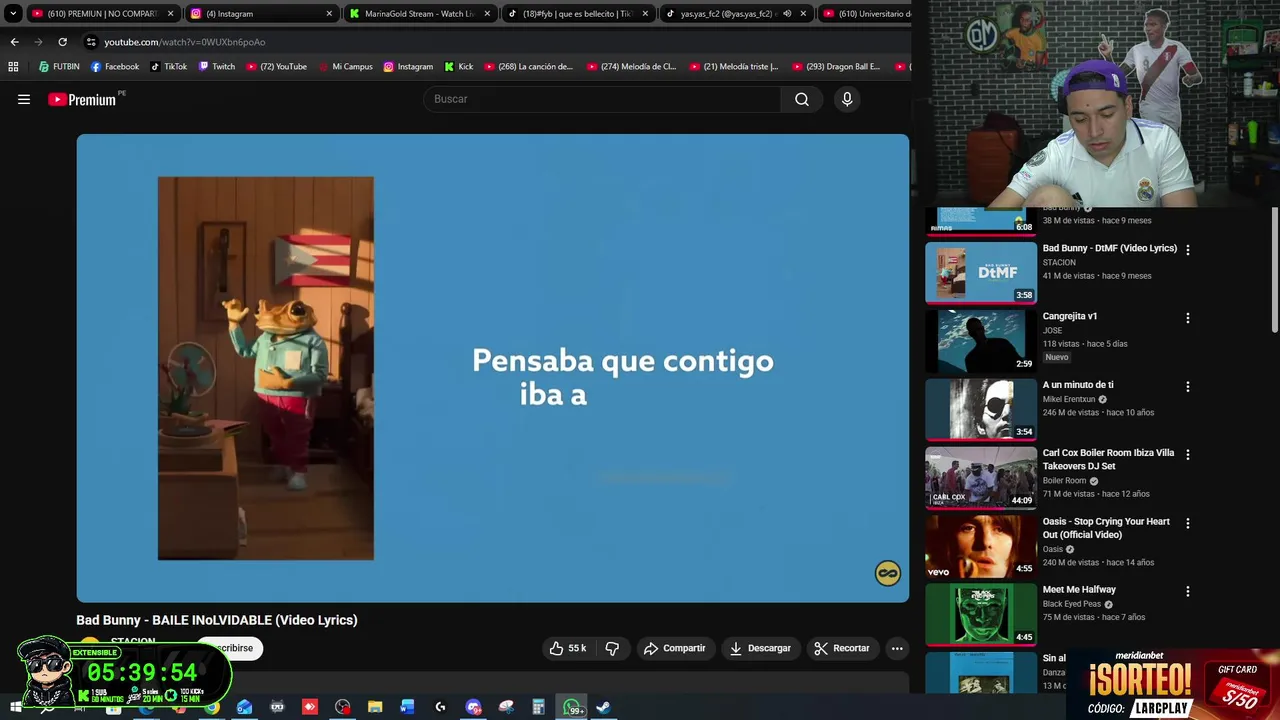This screenshot has height=720, width=1280.
Task: Open Twitch bookmark
Action: click(217, 67)
